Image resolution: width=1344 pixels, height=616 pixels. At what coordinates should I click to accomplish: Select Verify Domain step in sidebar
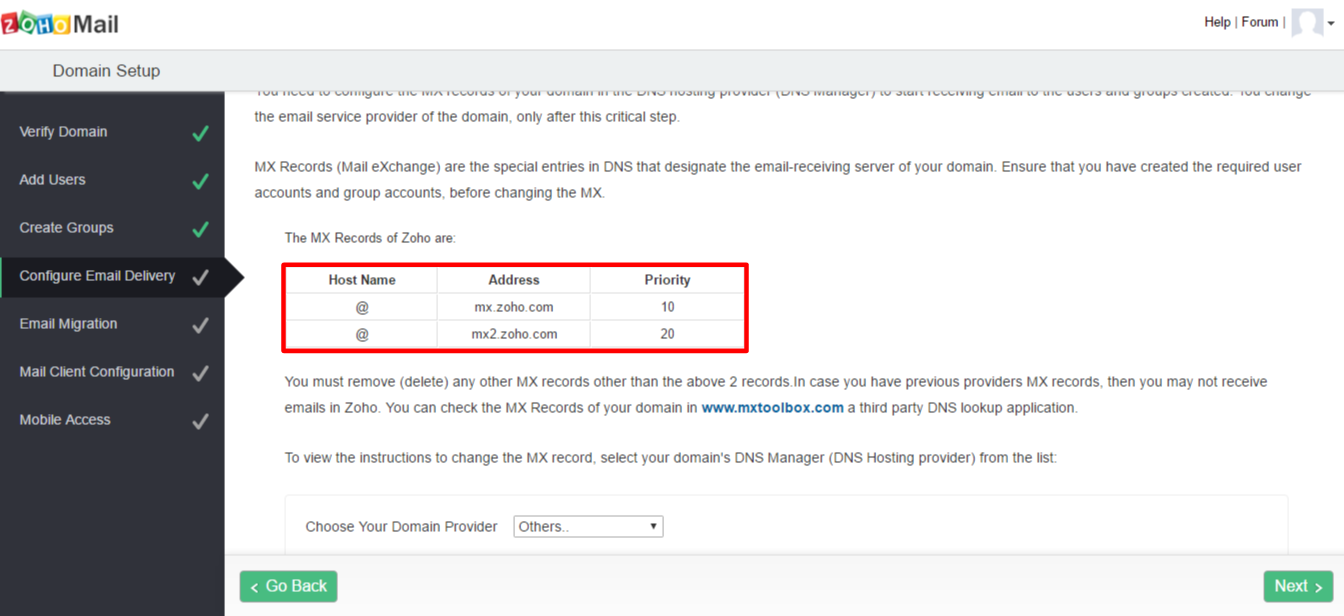coord(63,132)
